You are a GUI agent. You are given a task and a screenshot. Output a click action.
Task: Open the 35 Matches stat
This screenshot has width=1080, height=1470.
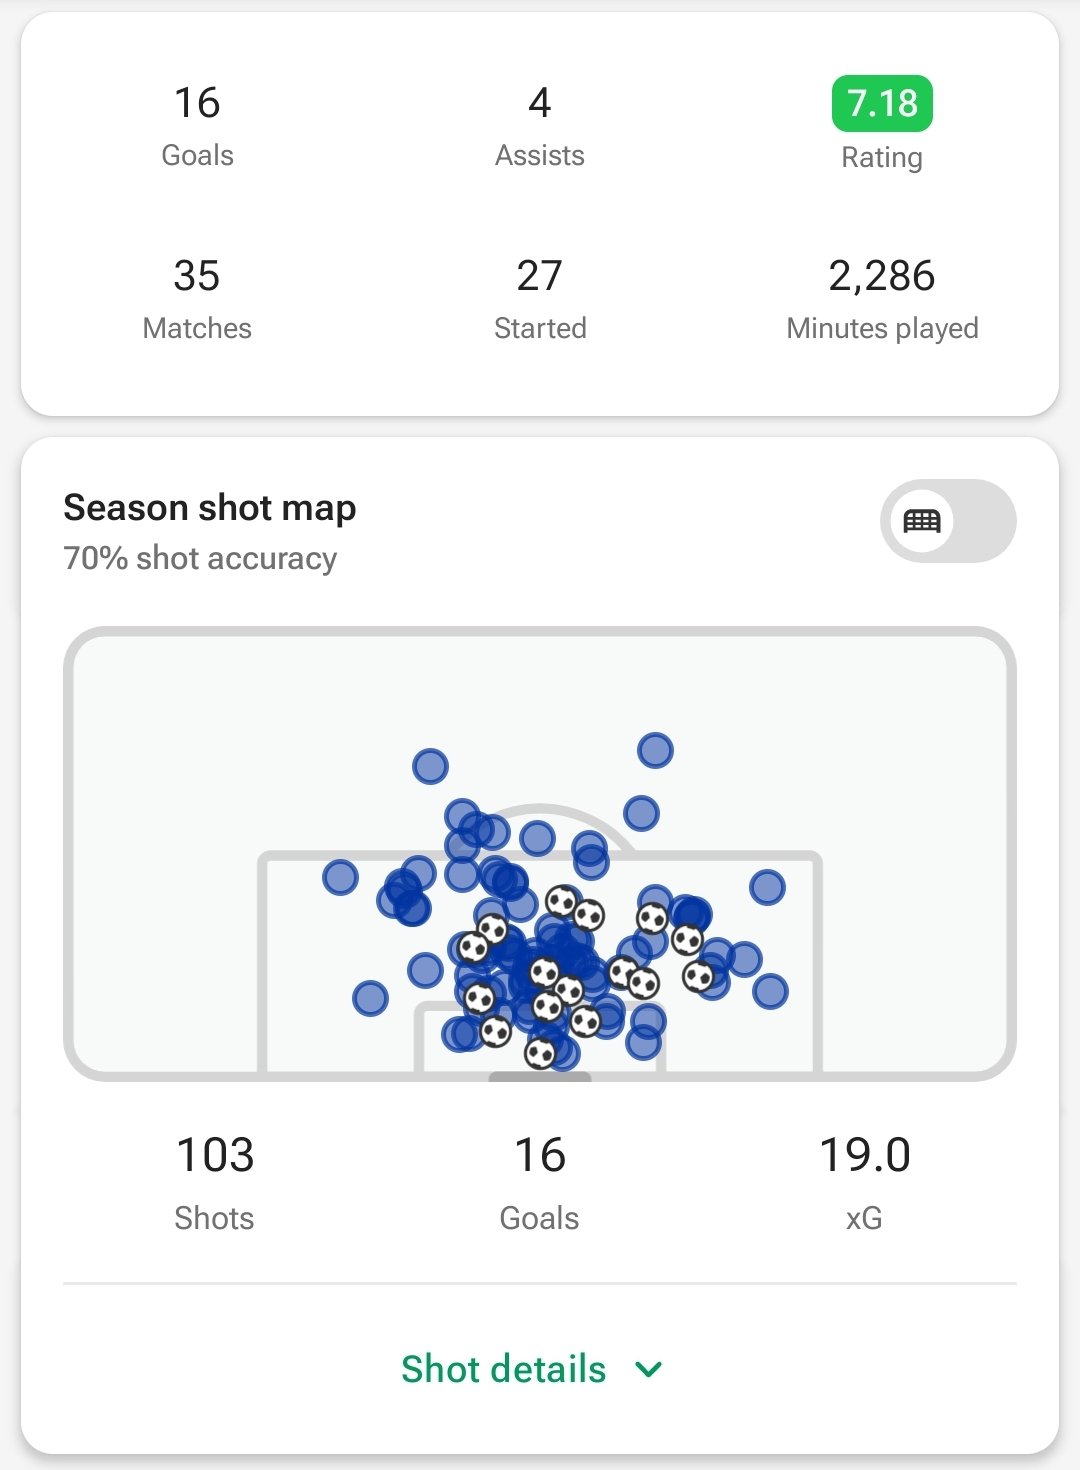point(197,300)
